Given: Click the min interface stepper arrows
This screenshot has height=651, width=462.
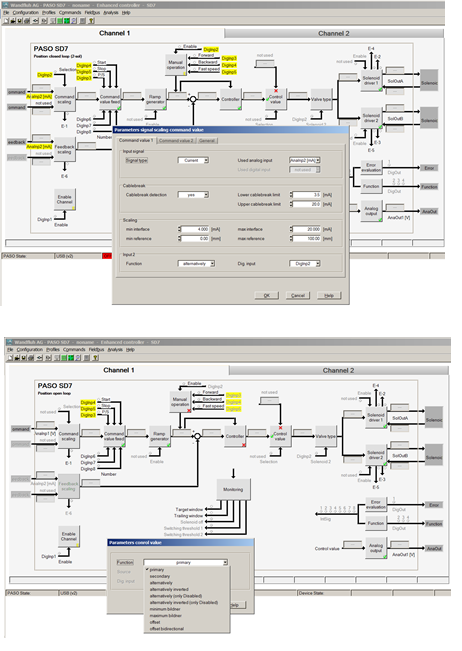Looking at the screenshot, I should pyautogui.click(x=180, y=229).
